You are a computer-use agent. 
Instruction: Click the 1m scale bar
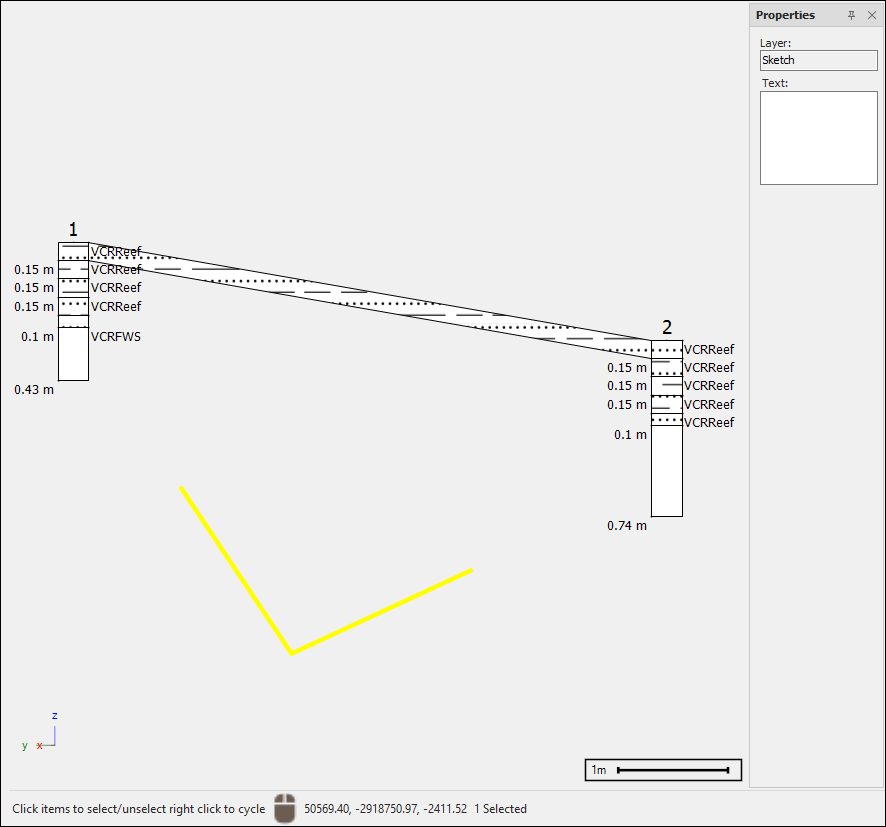663,769
